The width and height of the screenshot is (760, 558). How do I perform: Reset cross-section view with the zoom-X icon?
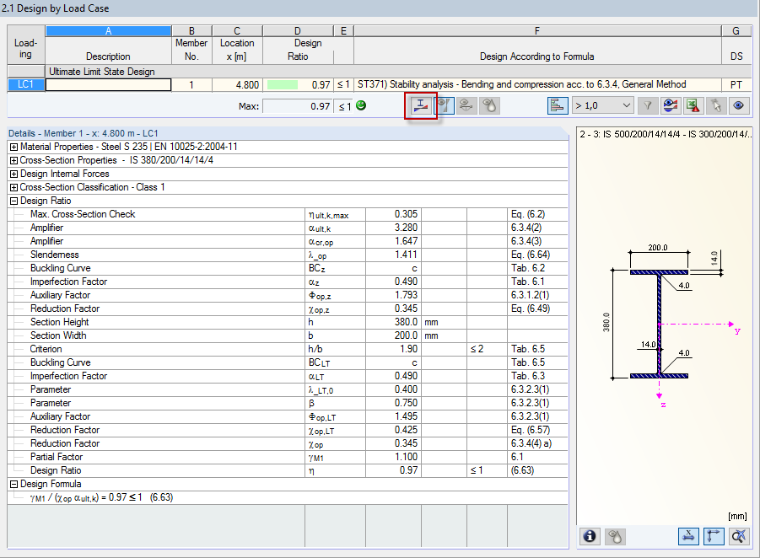[x=739, y=536]
